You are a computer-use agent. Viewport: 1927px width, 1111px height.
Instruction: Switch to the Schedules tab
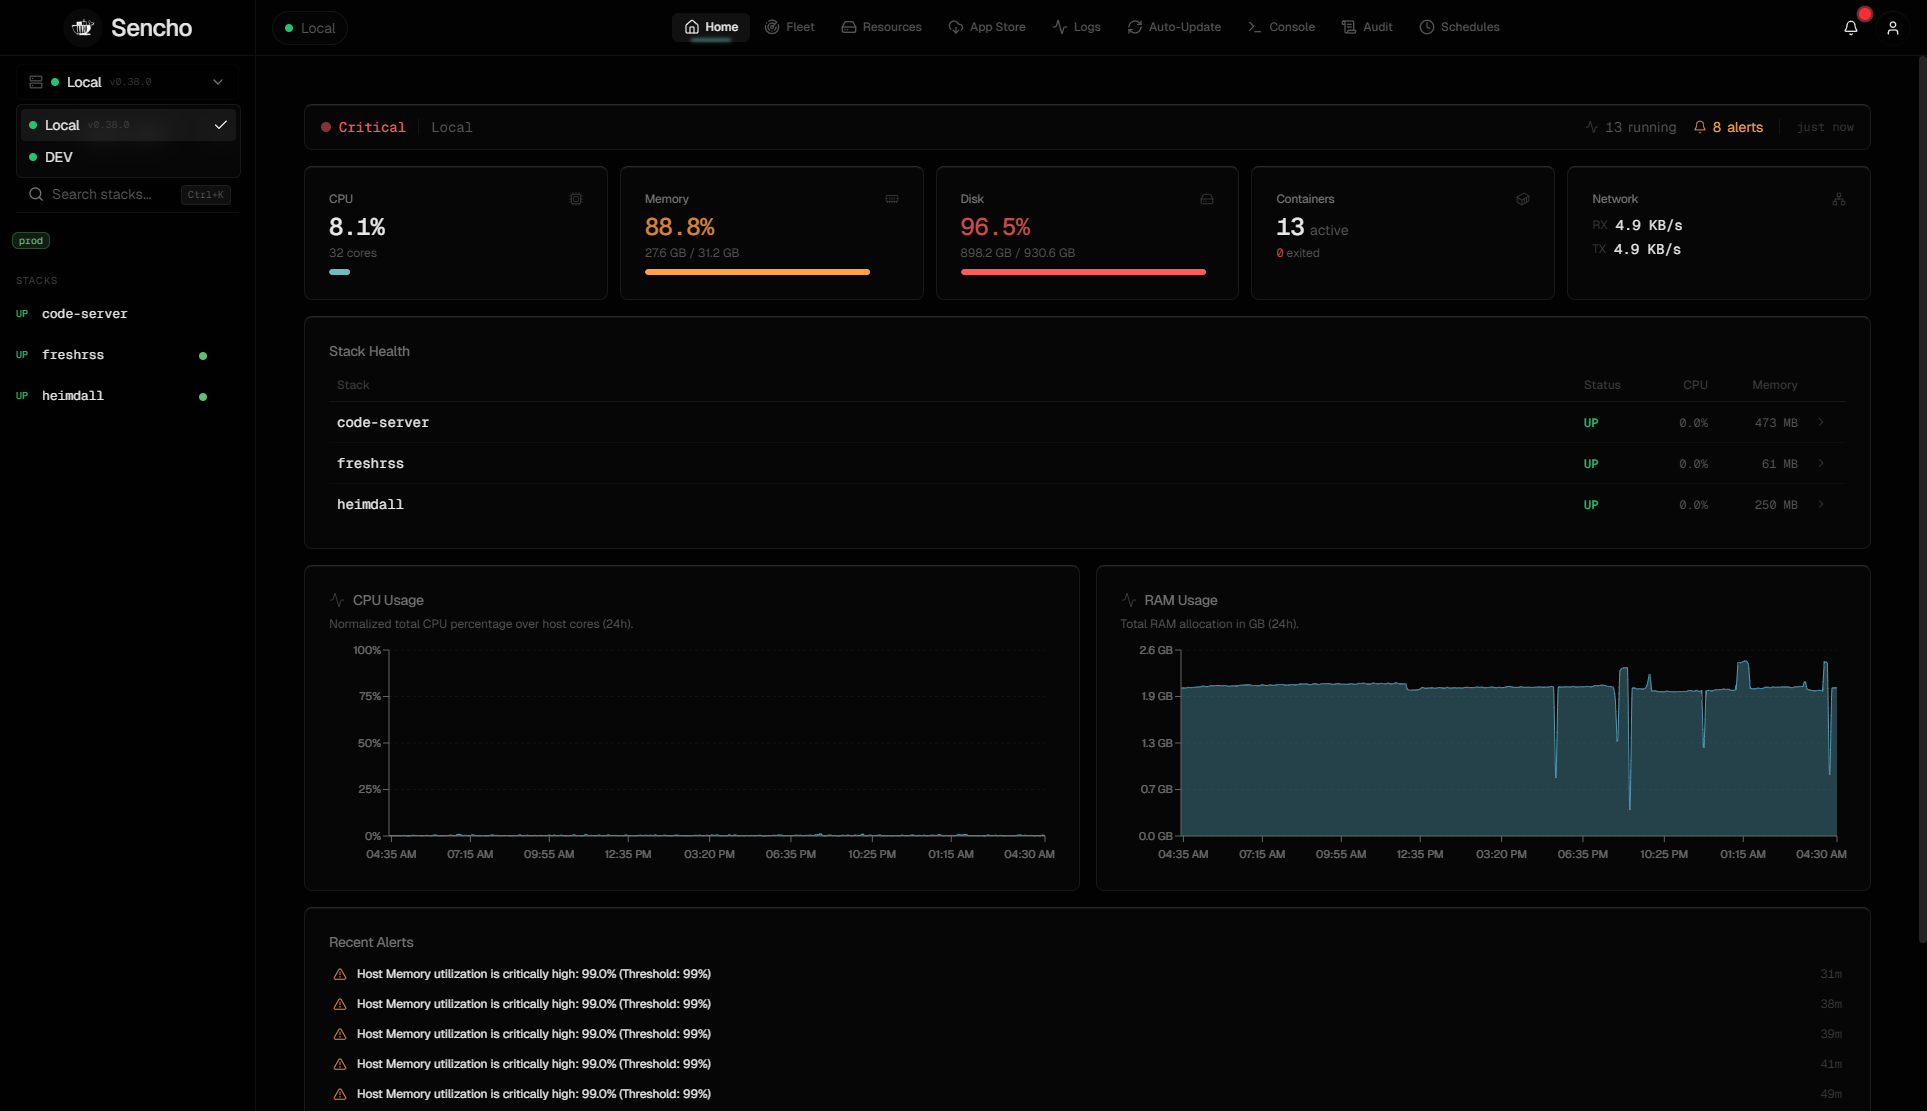coord(1459,27)
